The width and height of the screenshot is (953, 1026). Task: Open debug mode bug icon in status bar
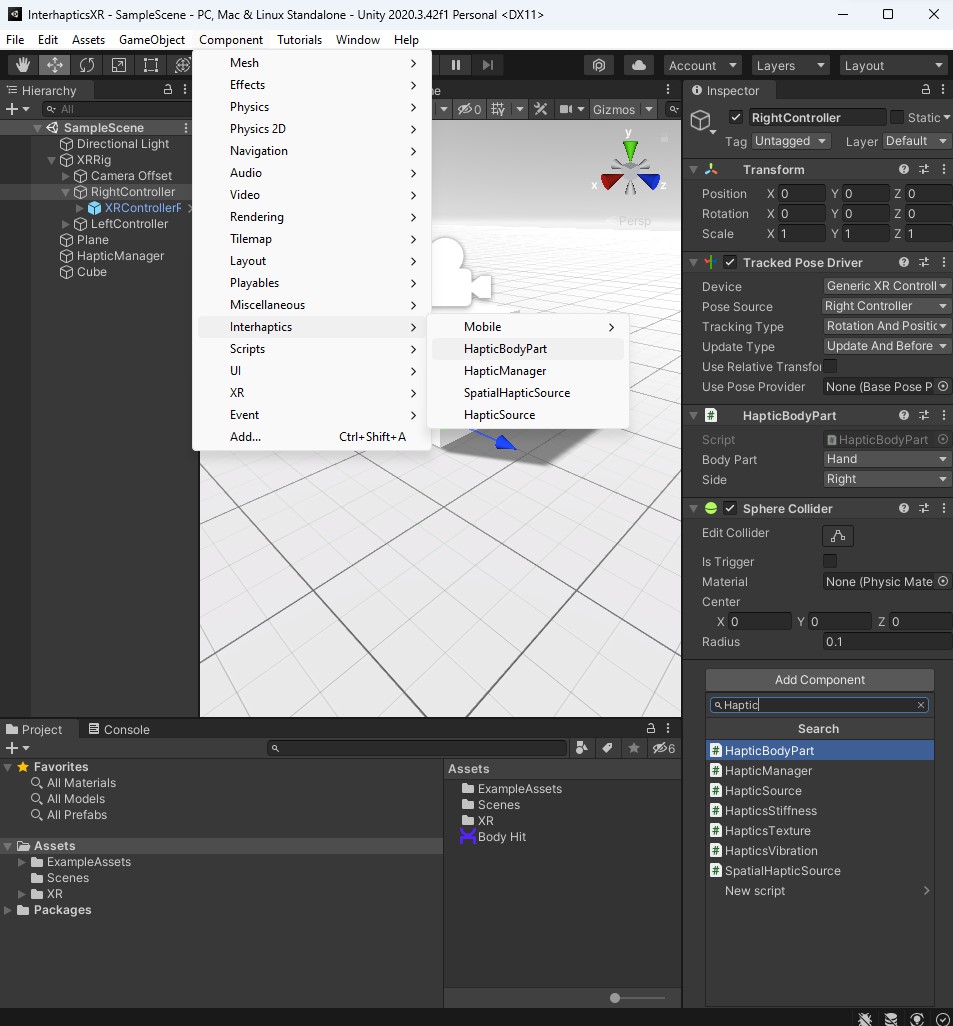[865, 1018]
